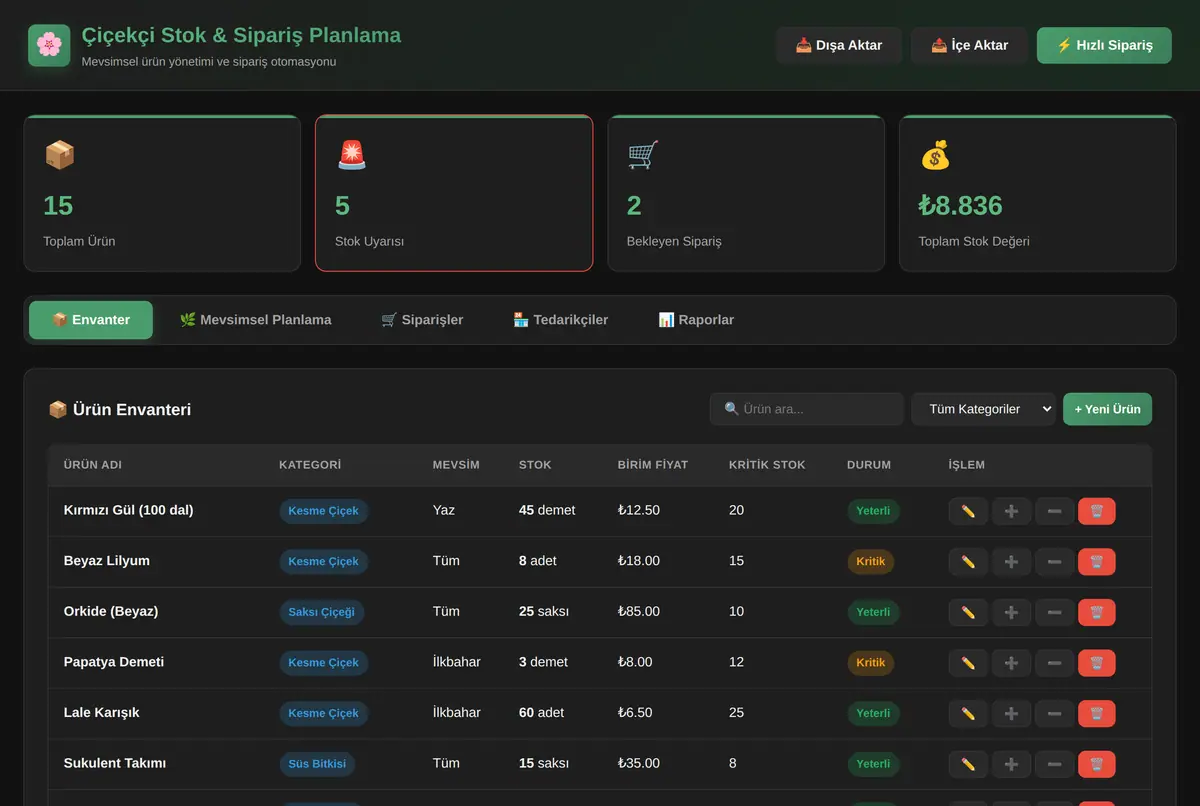
Task: Edit the Lale Karışık product
Action: click(x=968, y=713)
